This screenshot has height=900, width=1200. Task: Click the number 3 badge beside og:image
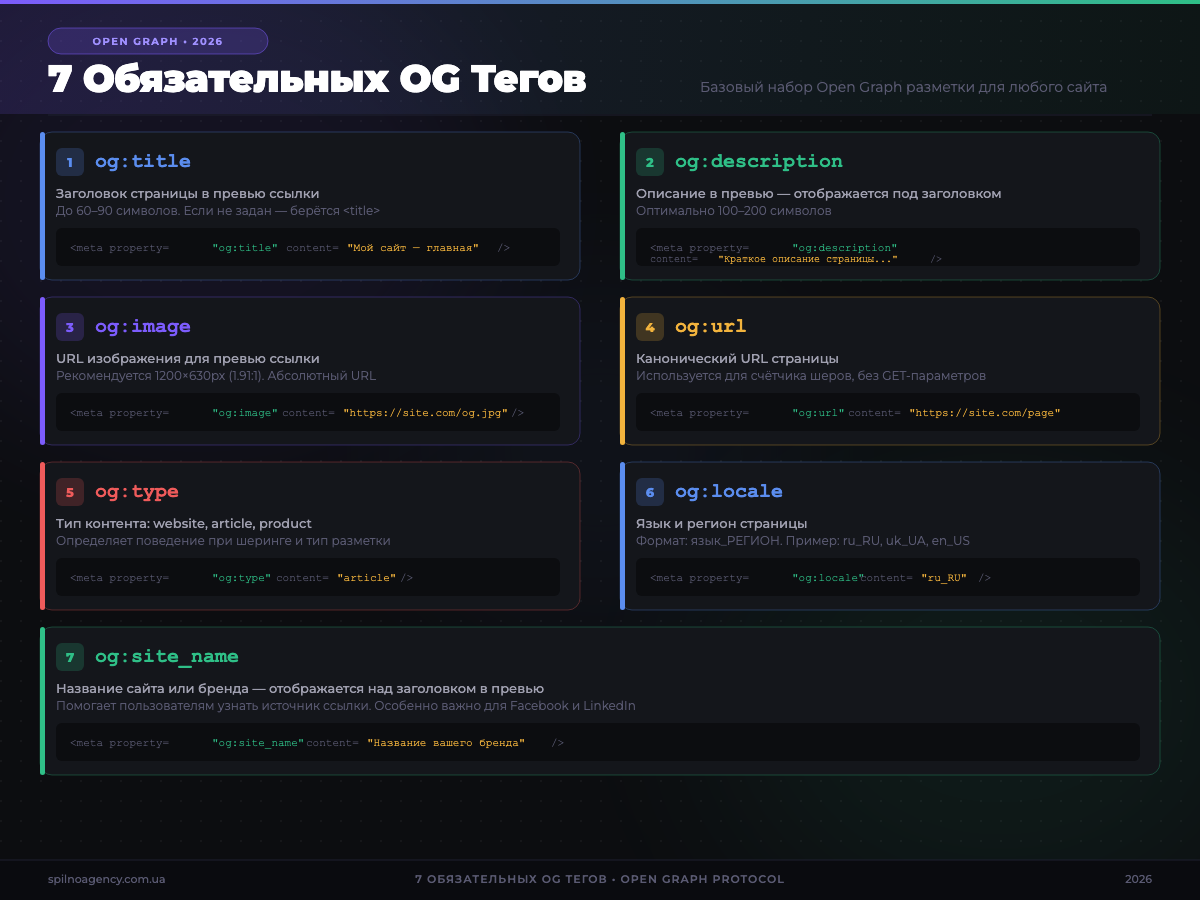coord(70,327)
